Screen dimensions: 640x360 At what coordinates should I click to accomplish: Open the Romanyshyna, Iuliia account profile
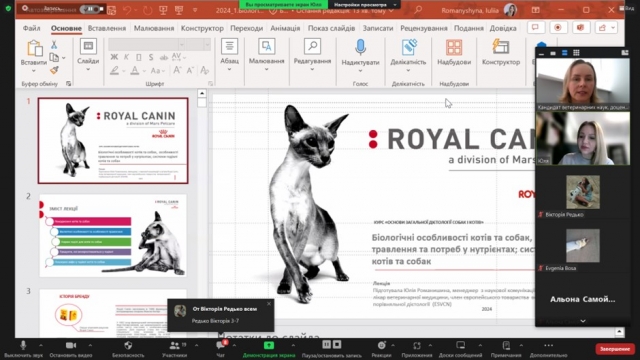pos(479,10)
